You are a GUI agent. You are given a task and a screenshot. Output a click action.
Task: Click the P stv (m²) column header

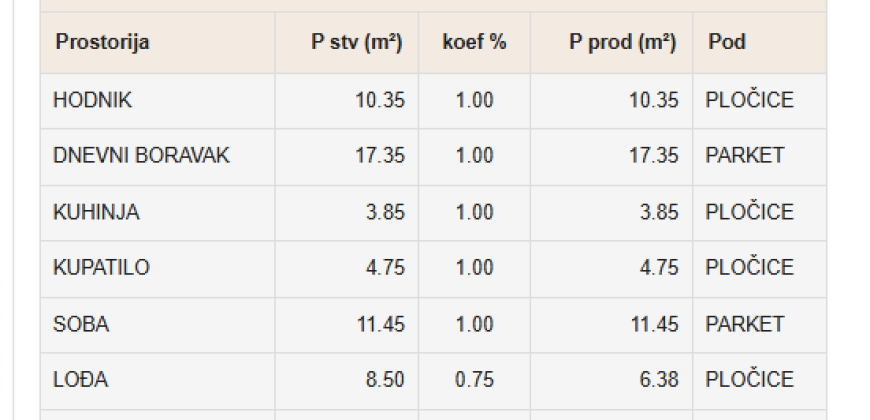[x=356, y=42]
